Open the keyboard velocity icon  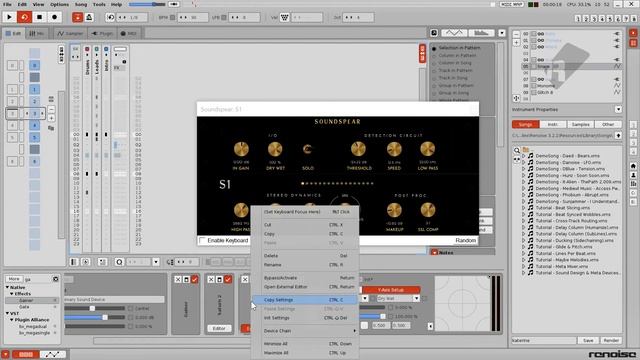pyautogui.click(x=284, y=18)
